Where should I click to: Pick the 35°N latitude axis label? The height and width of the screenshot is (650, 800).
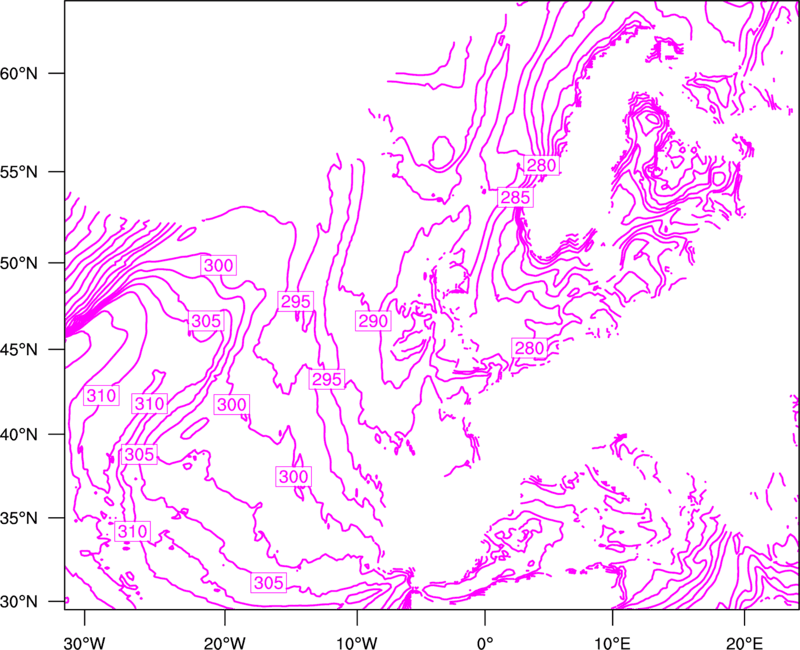pyautogui.click(x=19, y=518)
